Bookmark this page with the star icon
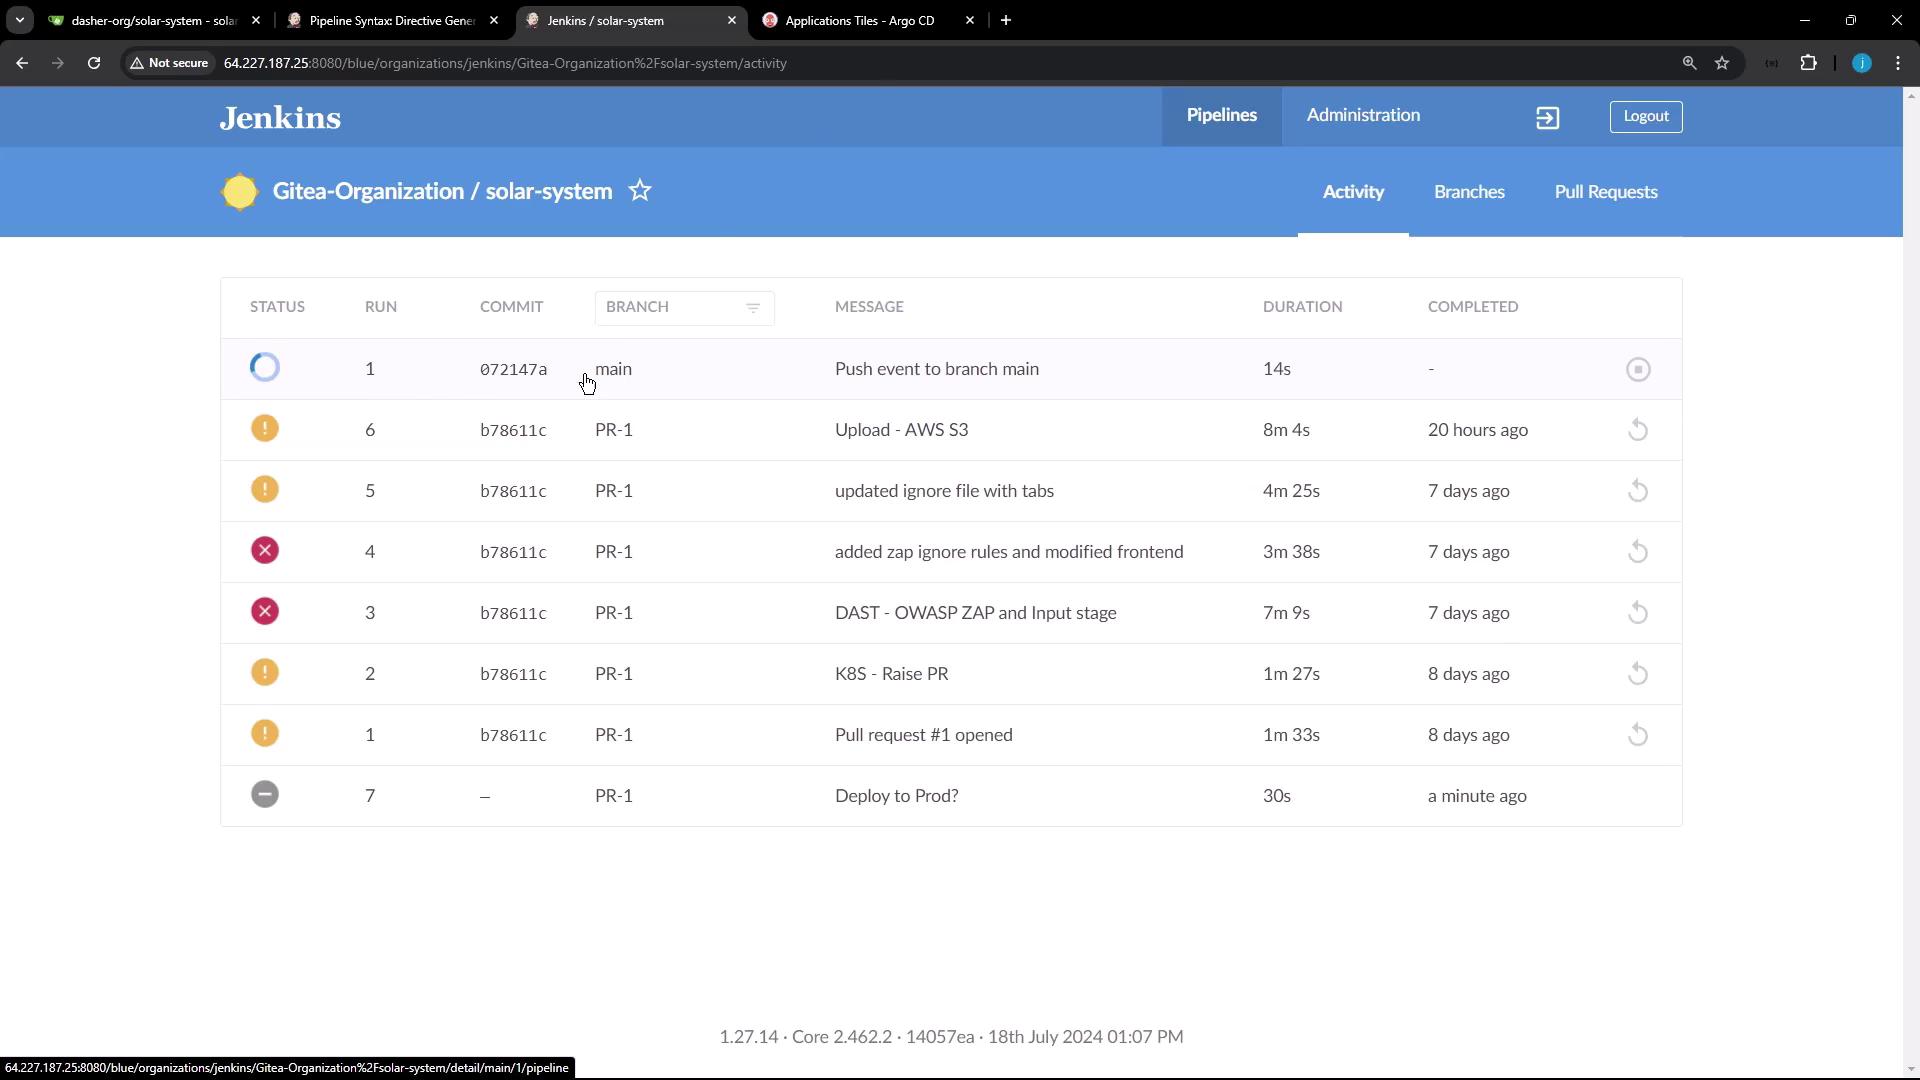The image size is (1920, 1080). pyautogui.click(x=1722, y=63)
